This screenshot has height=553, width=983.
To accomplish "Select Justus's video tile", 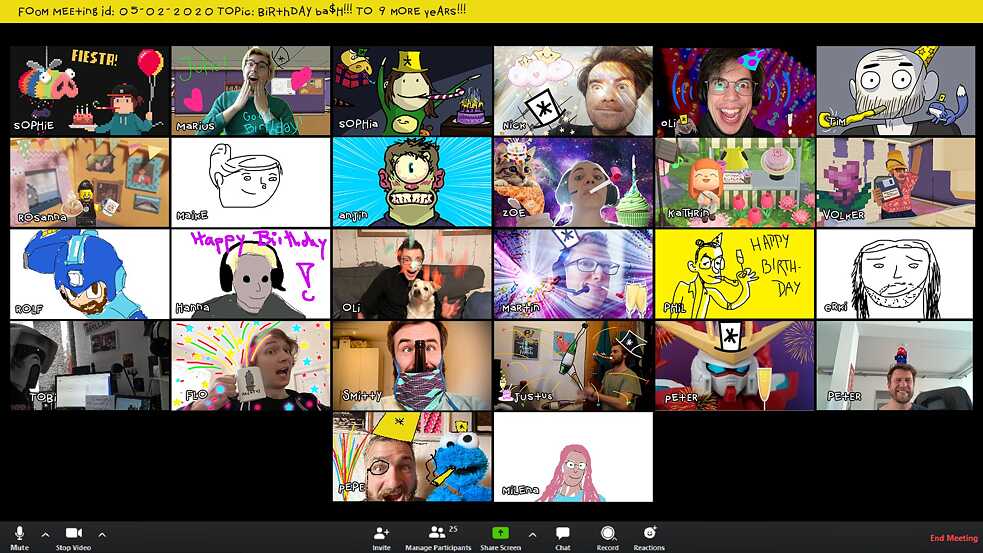I will pyautogui.click(x=573, y=366).
